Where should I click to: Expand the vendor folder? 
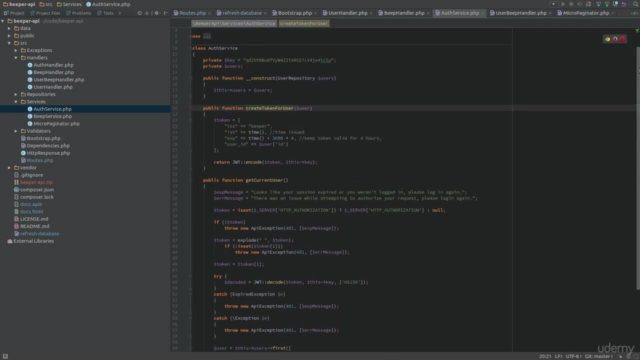click(9, 168)
